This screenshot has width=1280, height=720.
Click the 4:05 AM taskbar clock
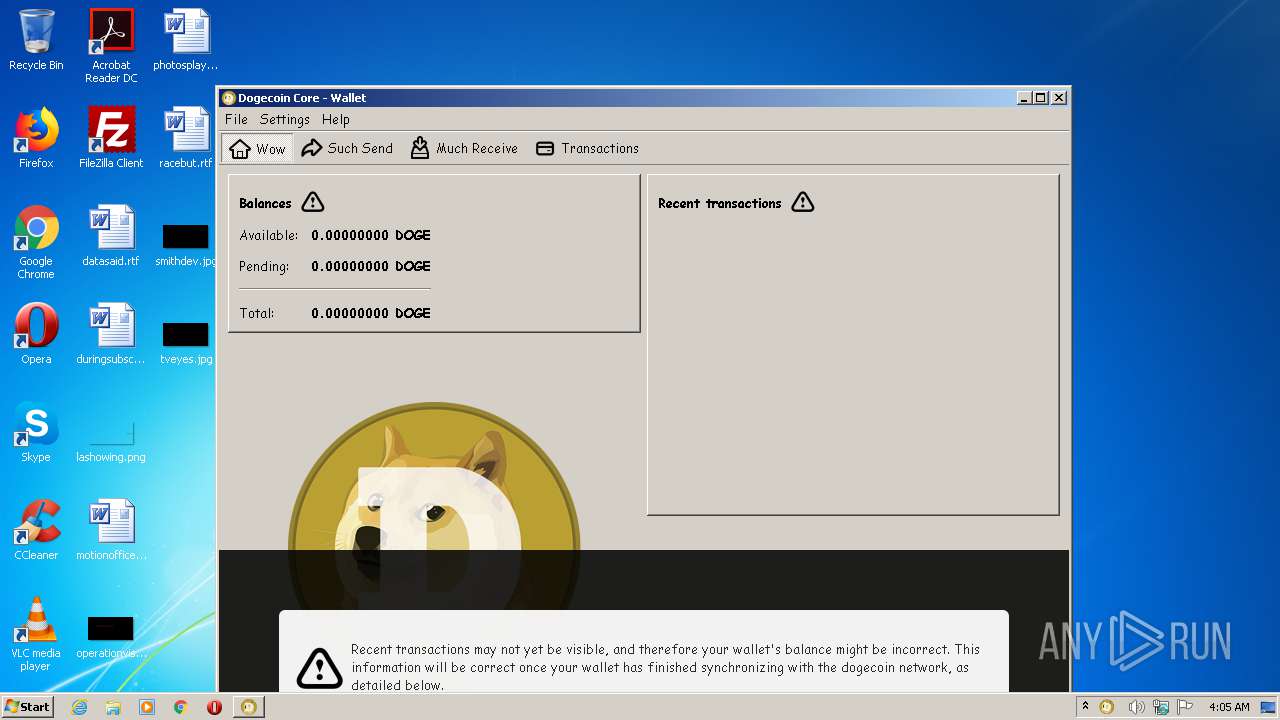(1229, 707)
